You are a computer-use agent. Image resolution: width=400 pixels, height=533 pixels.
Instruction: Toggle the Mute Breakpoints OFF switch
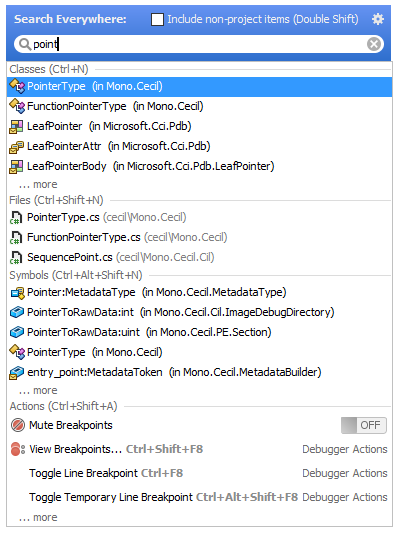(x=364, y=425)
